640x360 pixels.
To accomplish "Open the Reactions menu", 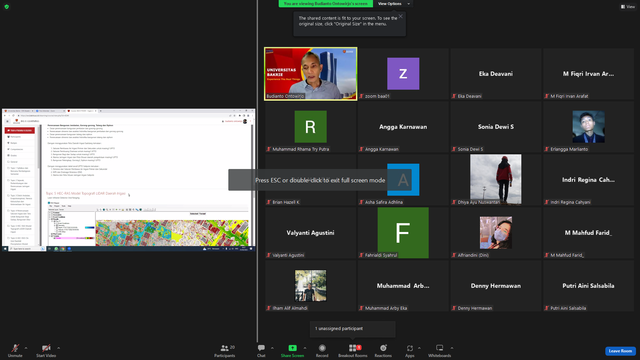I will [383, 350].
